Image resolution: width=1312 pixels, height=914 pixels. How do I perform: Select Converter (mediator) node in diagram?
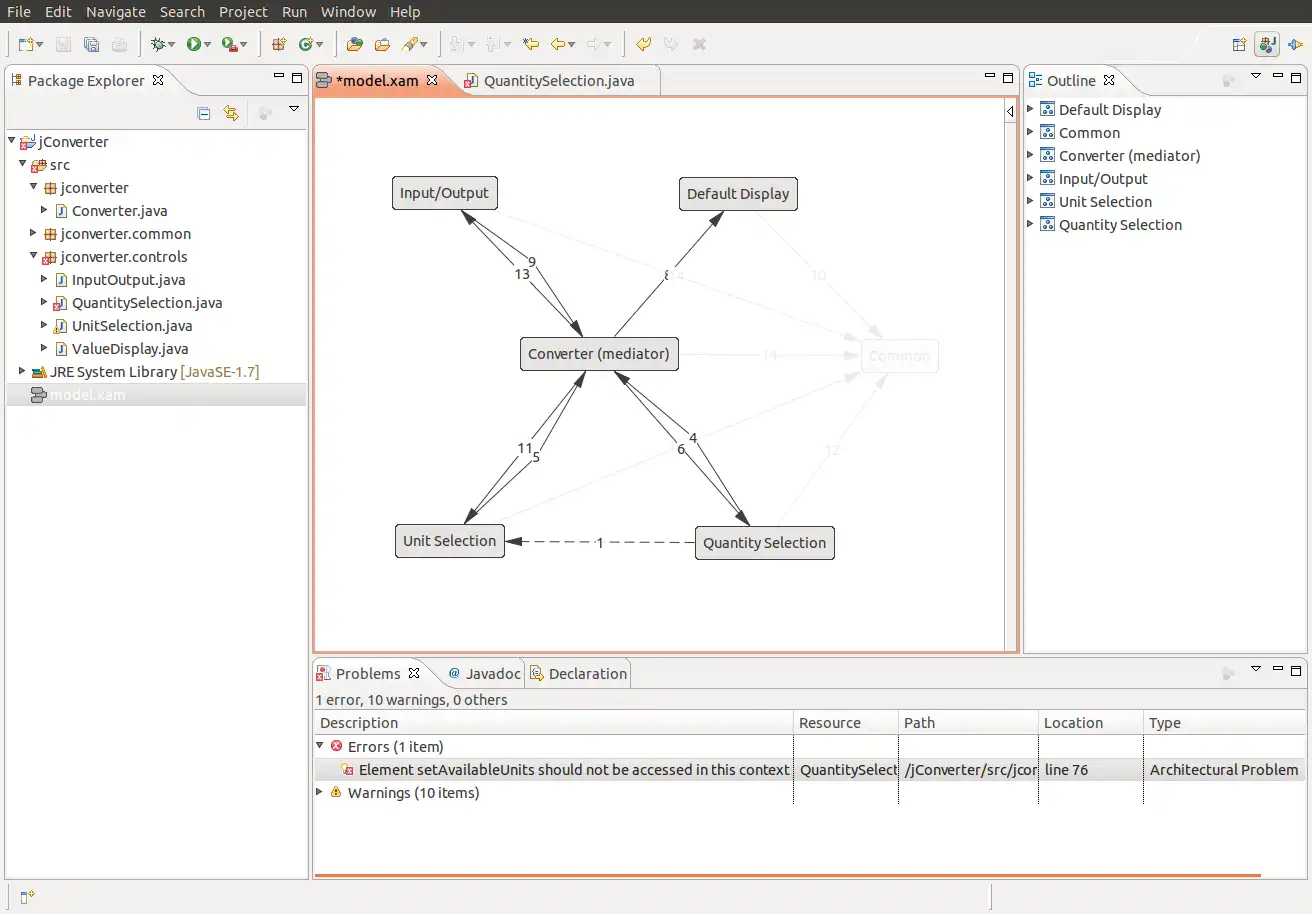599,354
